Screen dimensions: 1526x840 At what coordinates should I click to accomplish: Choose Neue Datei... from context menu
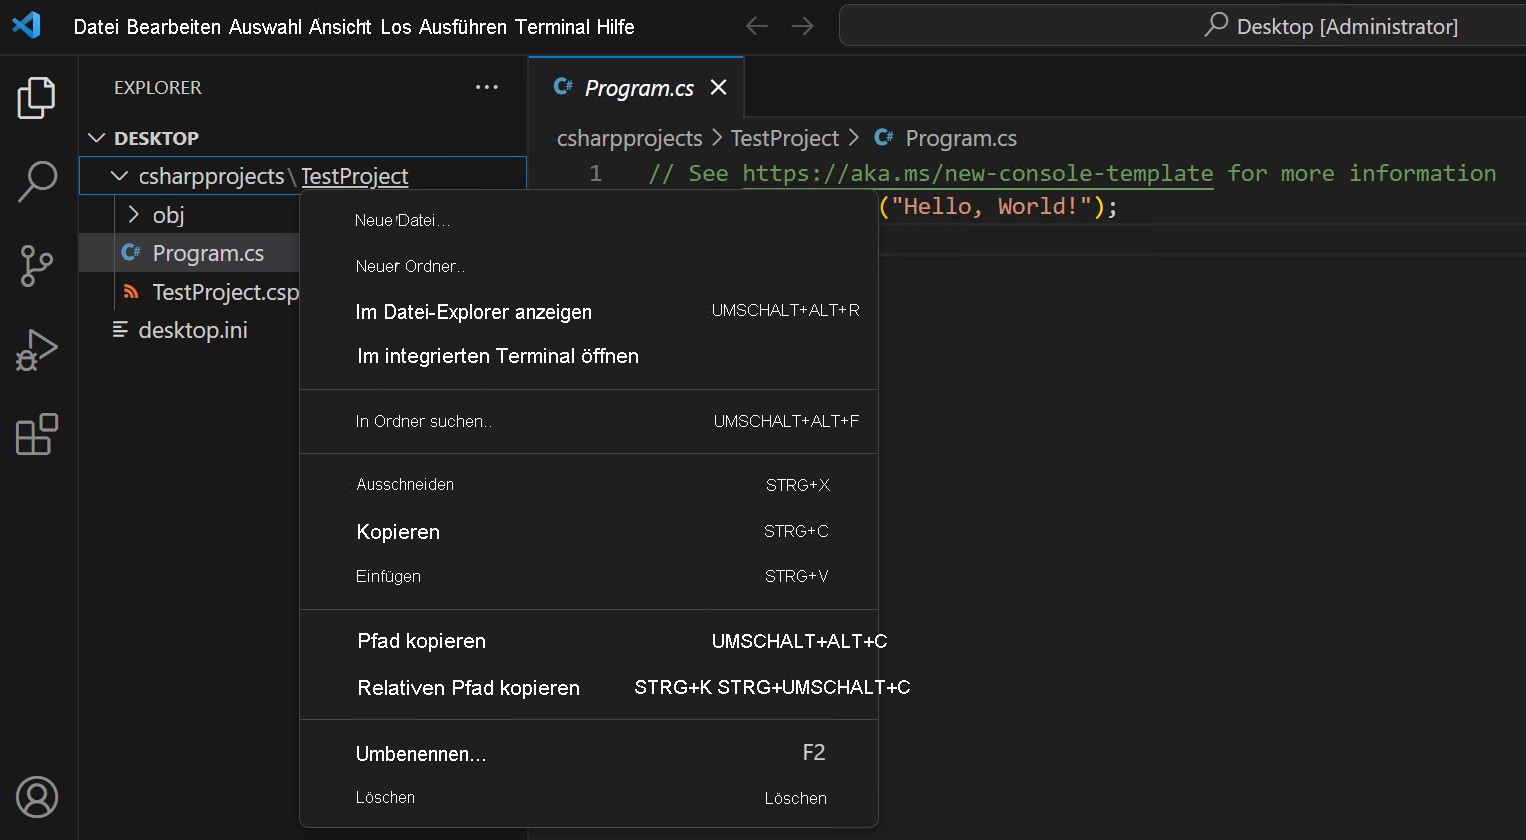coord(589,220)
